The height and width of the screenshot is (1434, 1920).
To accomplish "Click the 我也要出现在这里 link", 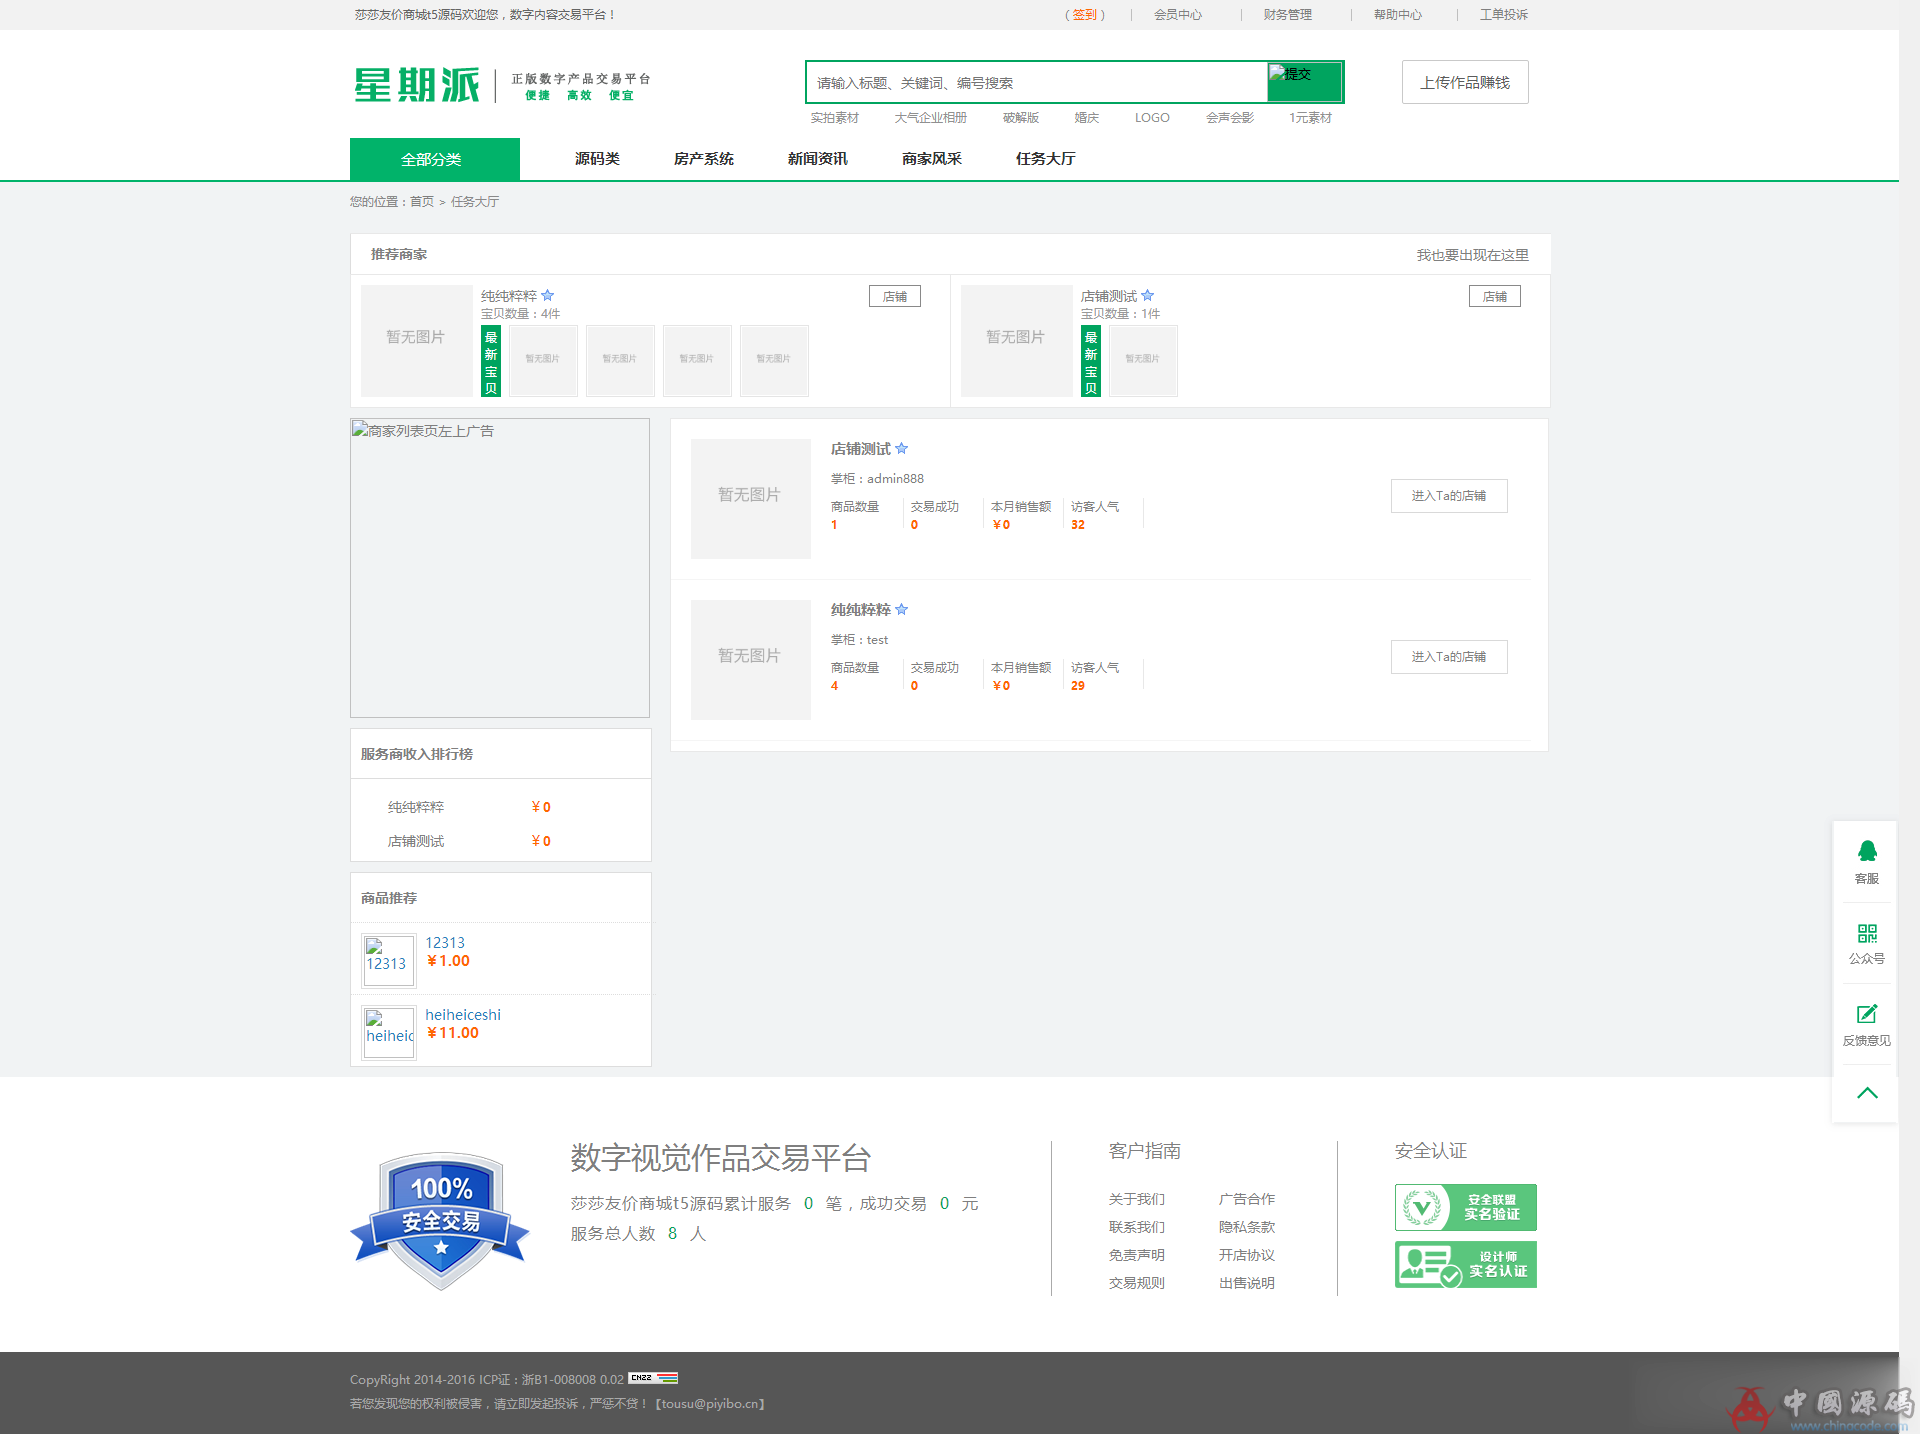I will coord(1472,255).
